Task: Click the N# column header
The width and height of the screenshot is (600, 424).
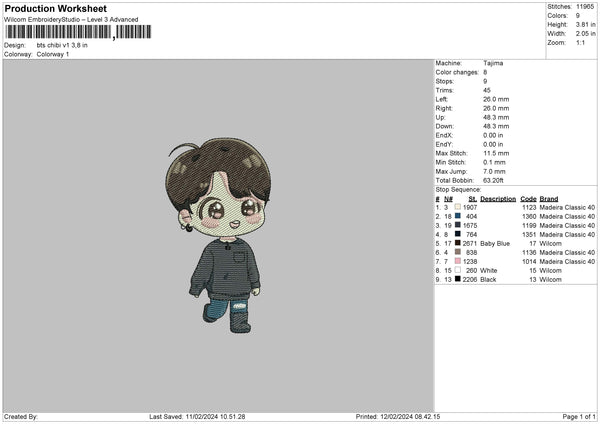Action: (x=448, y=199)
